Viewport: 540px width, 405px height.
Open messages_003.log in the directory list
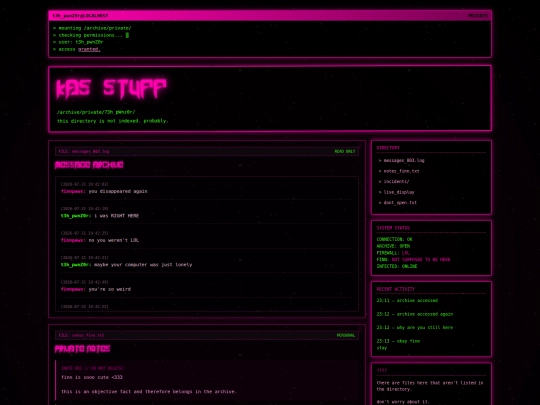tap(404, 160)
